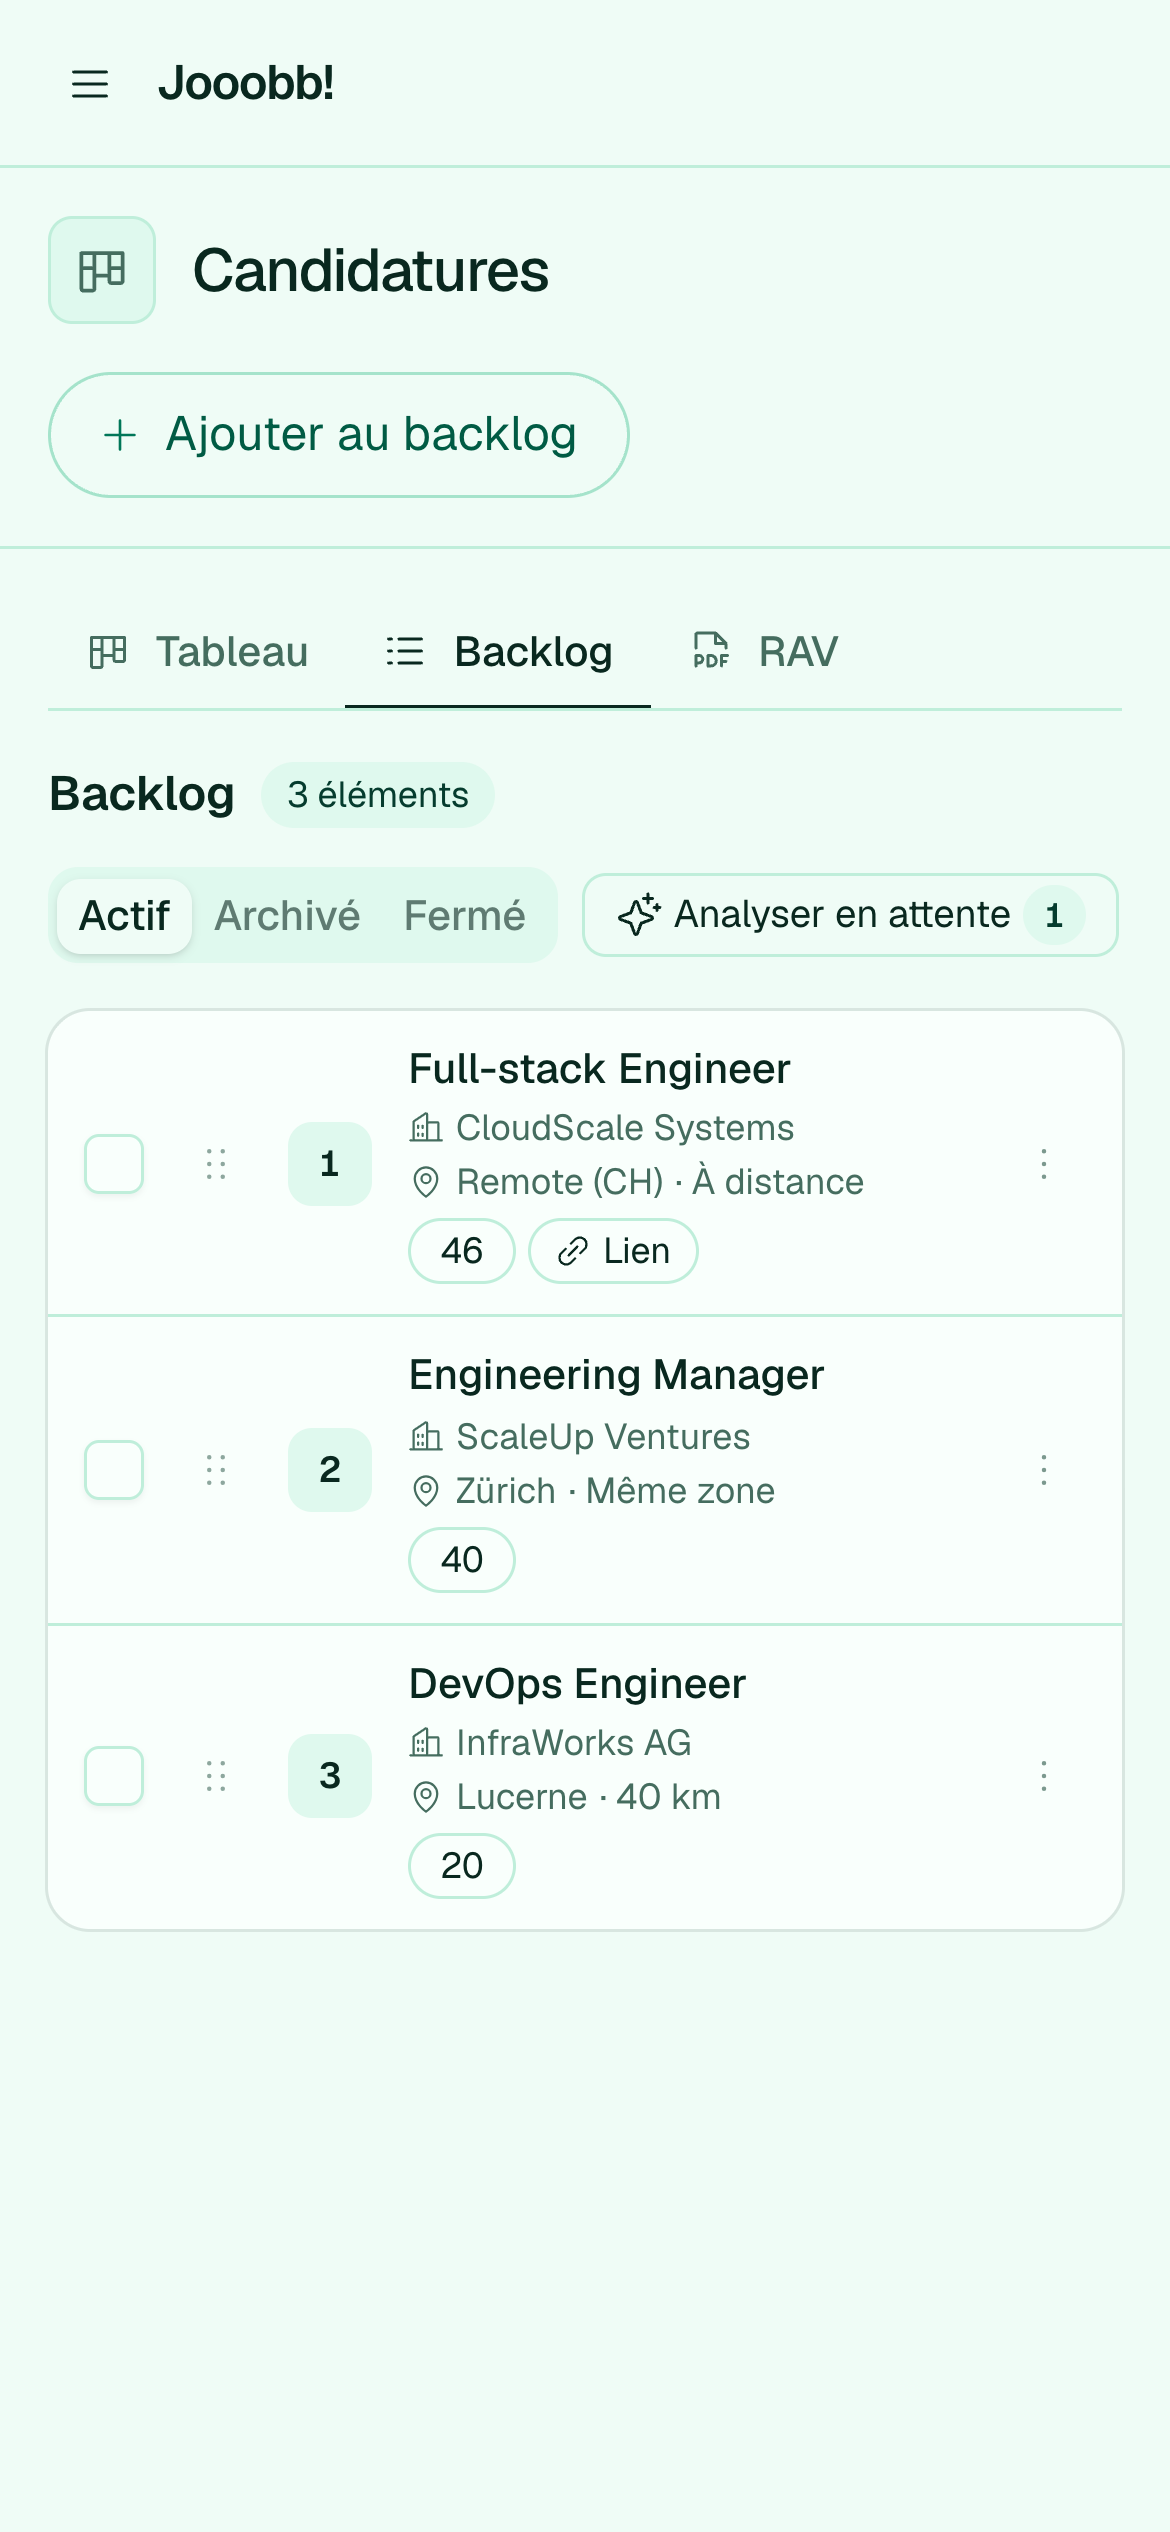Click the 3 éléments count badge
Screen dimensions: 1170x2532
pyautogui.click(x=378, y=795)
